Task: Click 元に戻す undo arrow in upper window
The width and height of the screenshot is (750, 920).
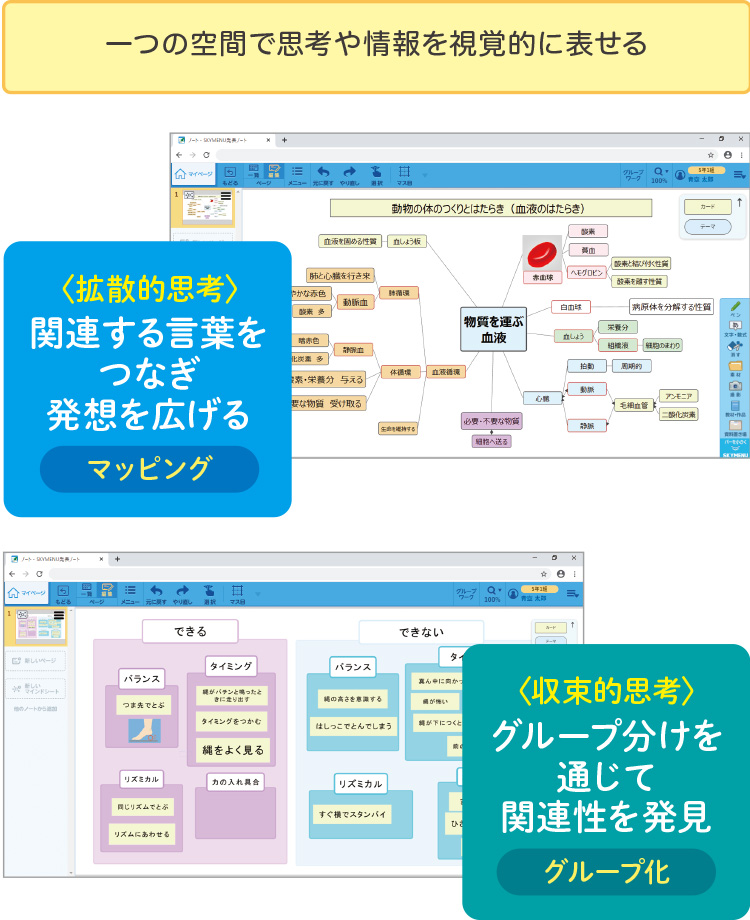Action: click(323, 175)
